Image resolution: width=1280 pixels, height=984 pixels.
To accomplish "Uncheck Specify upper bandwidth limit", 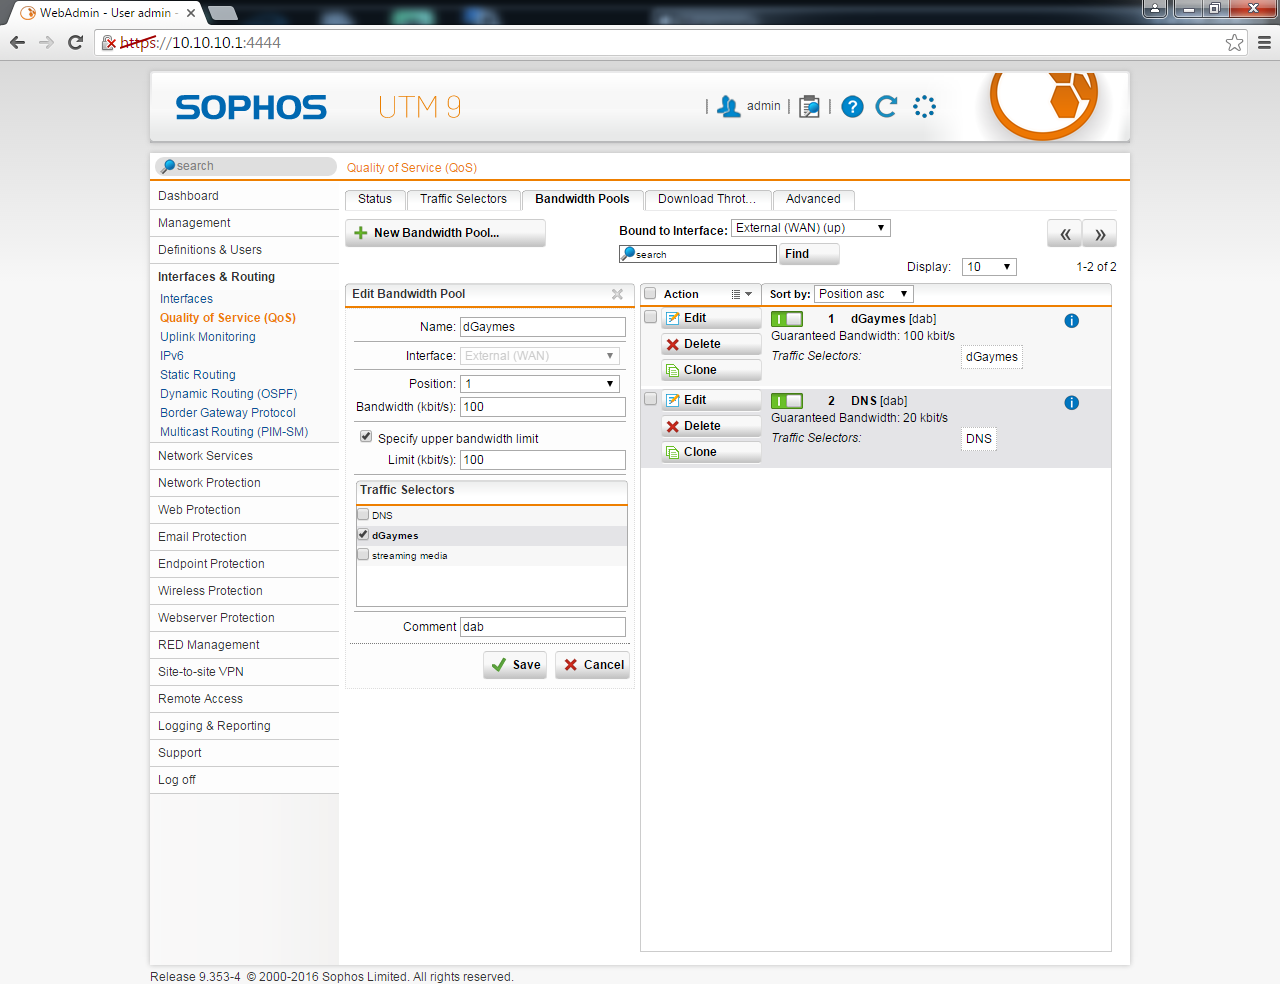I will 366,437.
